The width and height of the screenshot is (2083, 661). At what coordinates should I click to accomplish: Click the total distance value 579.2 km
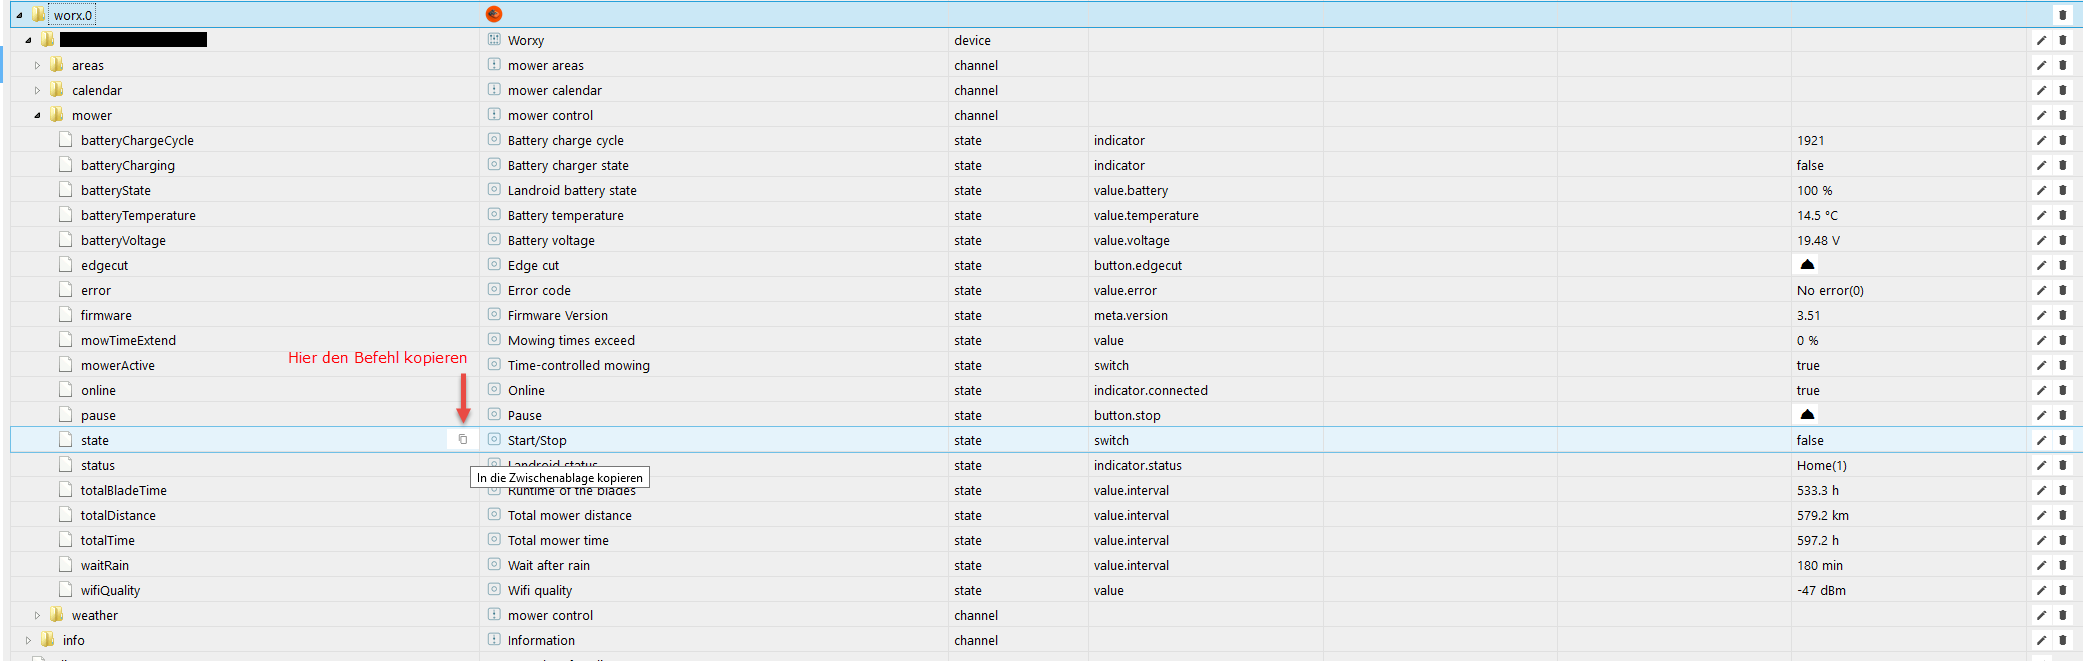(x=1822, y=515)
